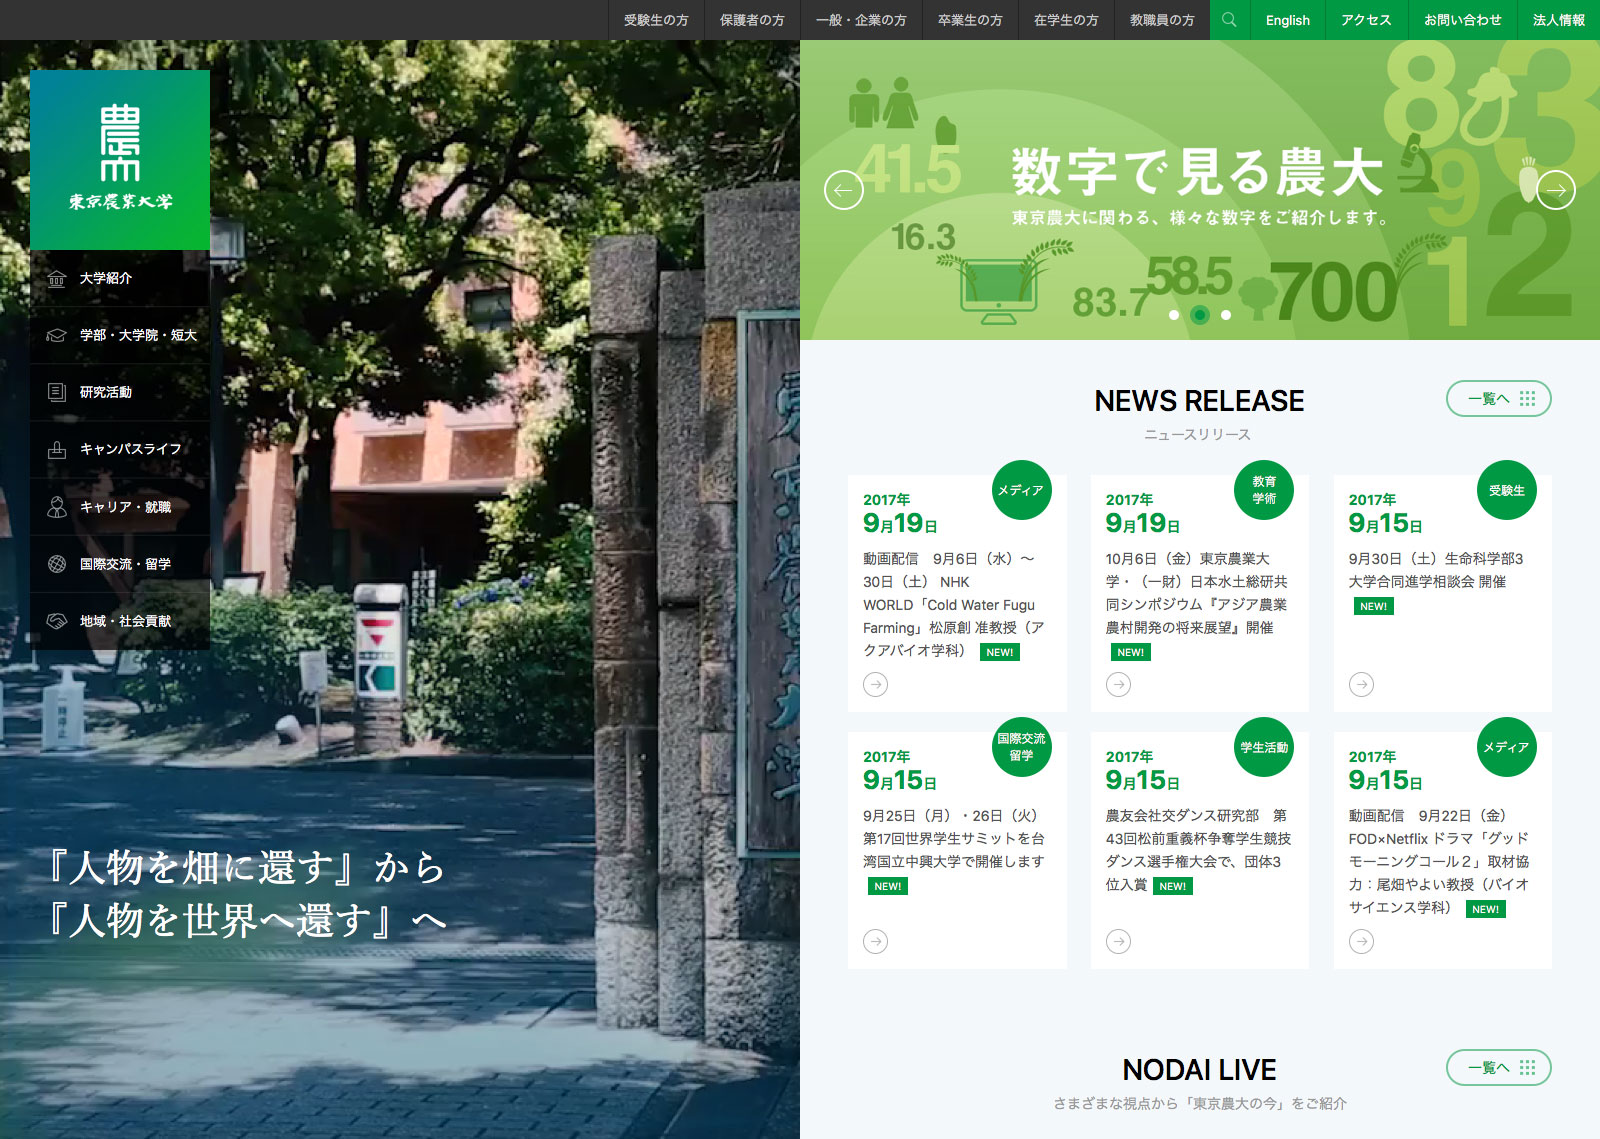Click the Tokyo Nodai green logo
The height and width of the screenshot is (1139, 1600).
point(120,159)
